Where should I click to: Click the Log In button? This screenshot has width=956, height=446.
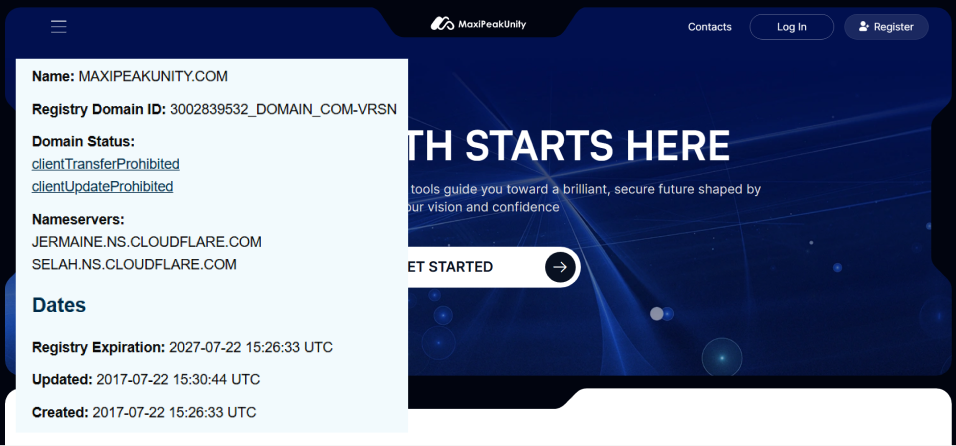click(x=791, y=27)
